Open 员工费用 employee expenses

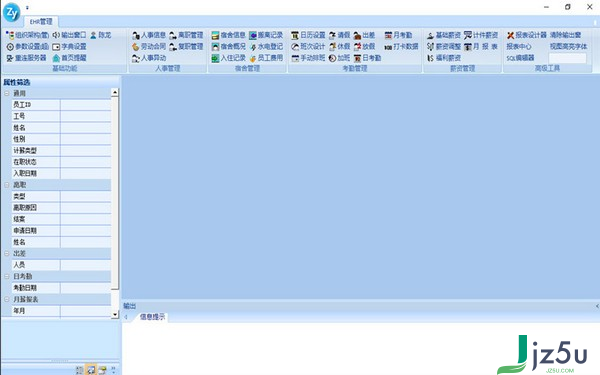pos(266,58)
